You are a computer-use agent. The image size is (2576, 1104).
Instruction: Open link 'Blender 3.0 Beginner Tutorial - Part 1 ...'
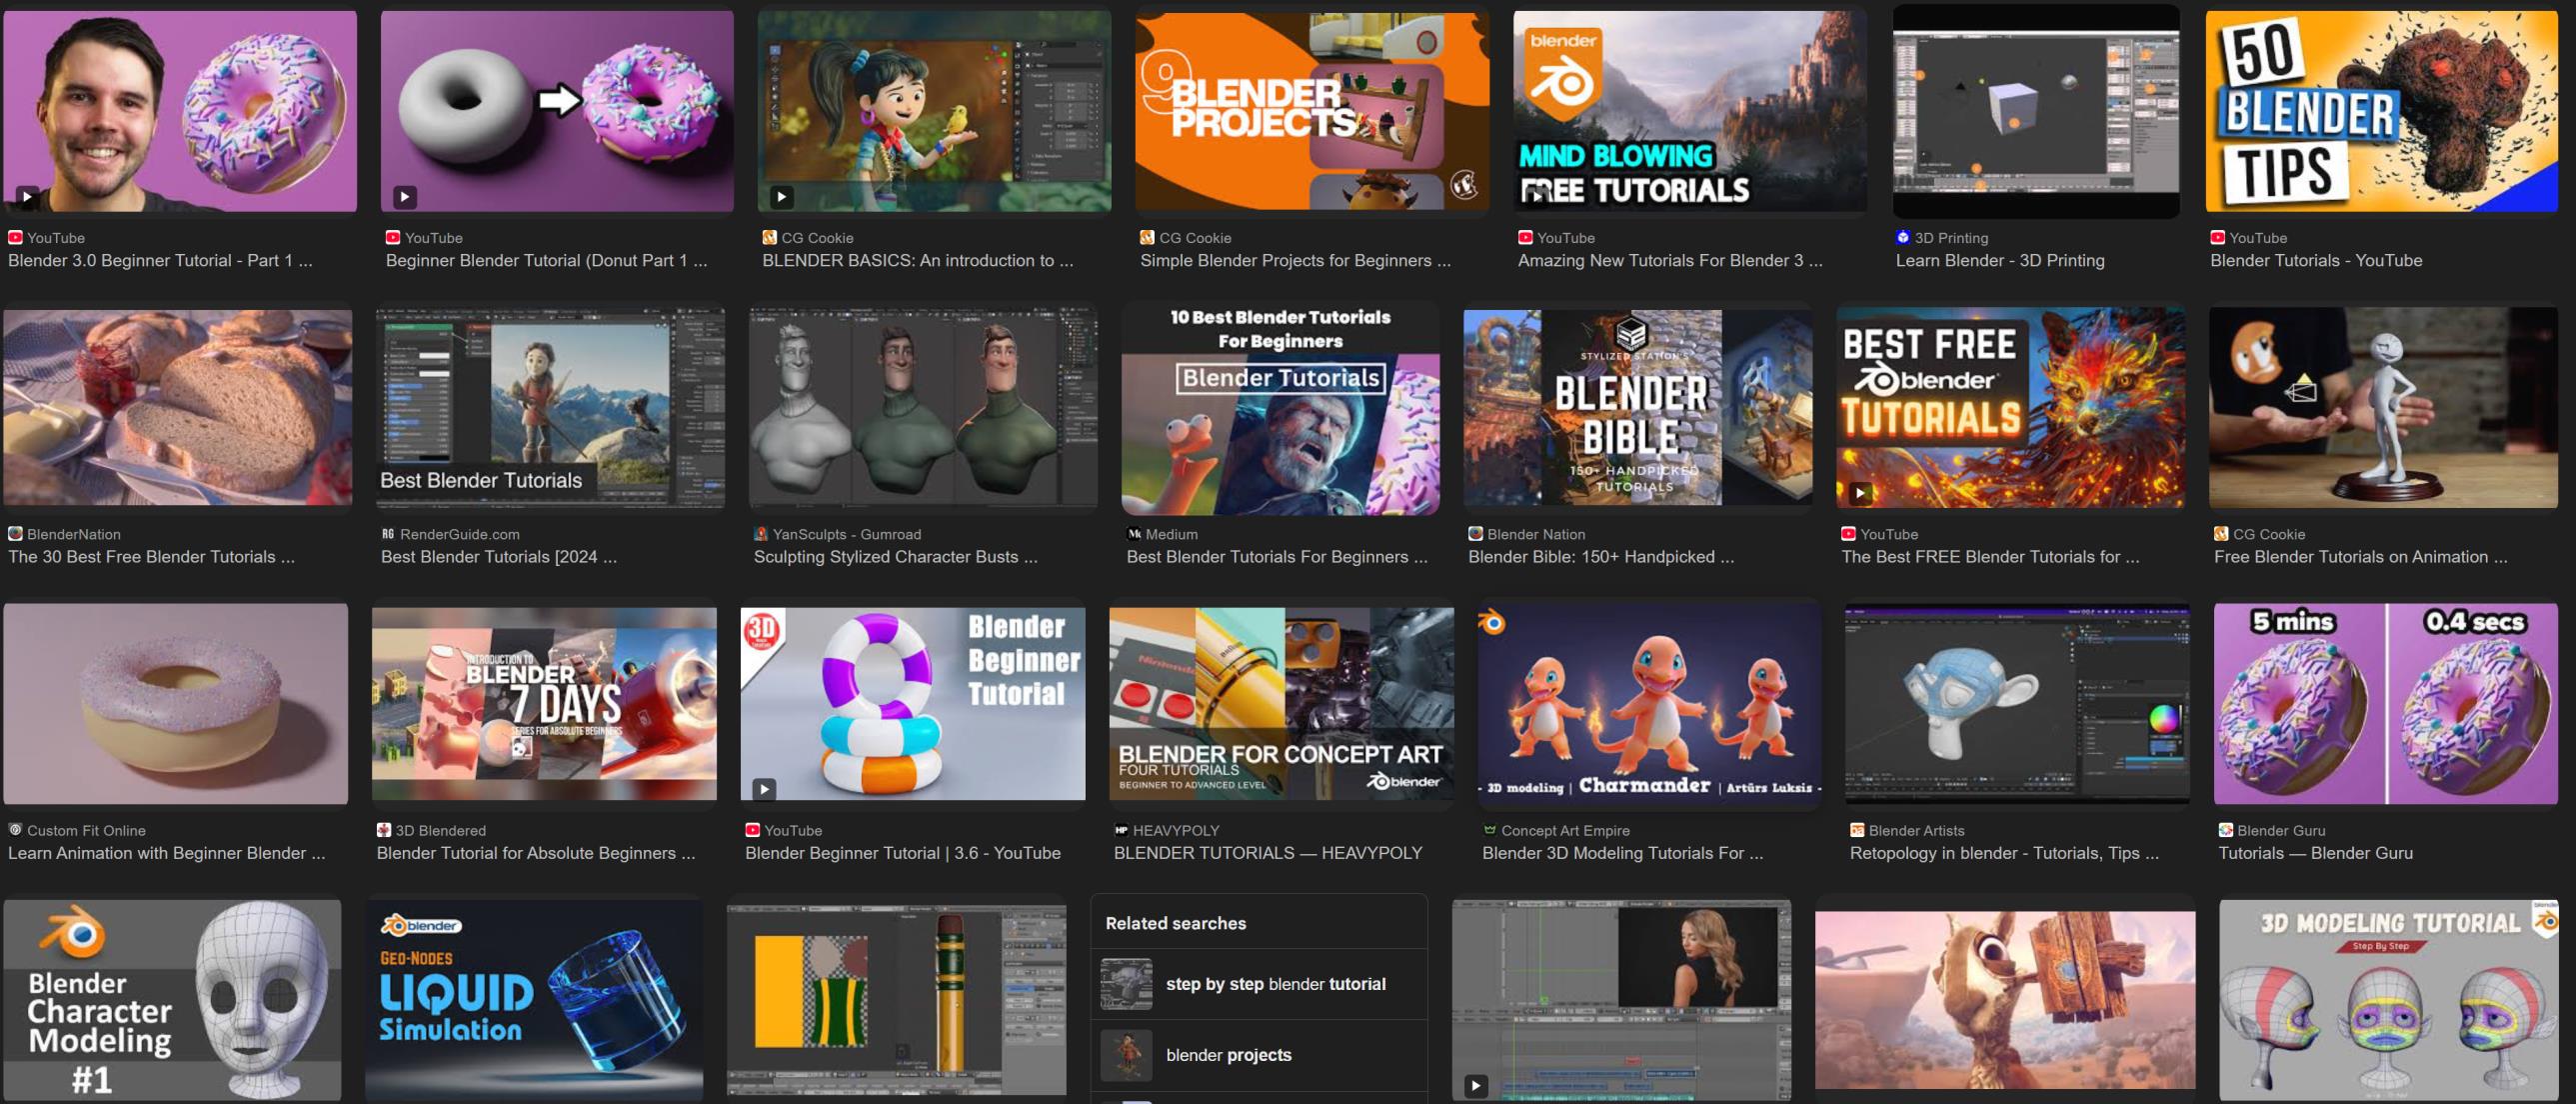coord(160,260)
